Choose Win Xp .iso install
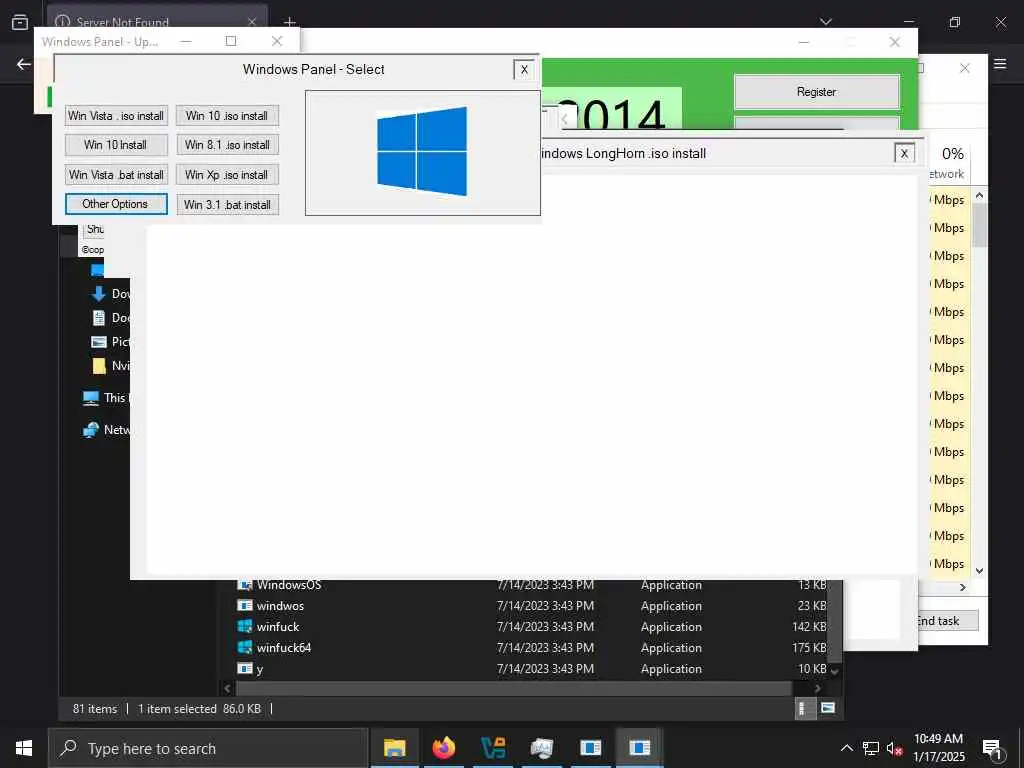Viewport: 1024px width, 768px height. (227, 174)
